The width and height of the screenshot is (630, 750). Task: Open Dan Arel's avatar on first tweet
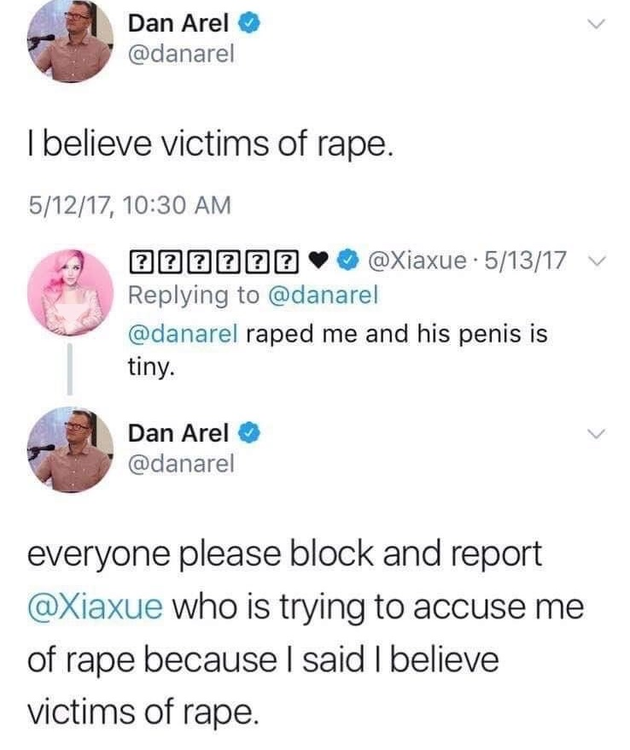tap(70, 41)
